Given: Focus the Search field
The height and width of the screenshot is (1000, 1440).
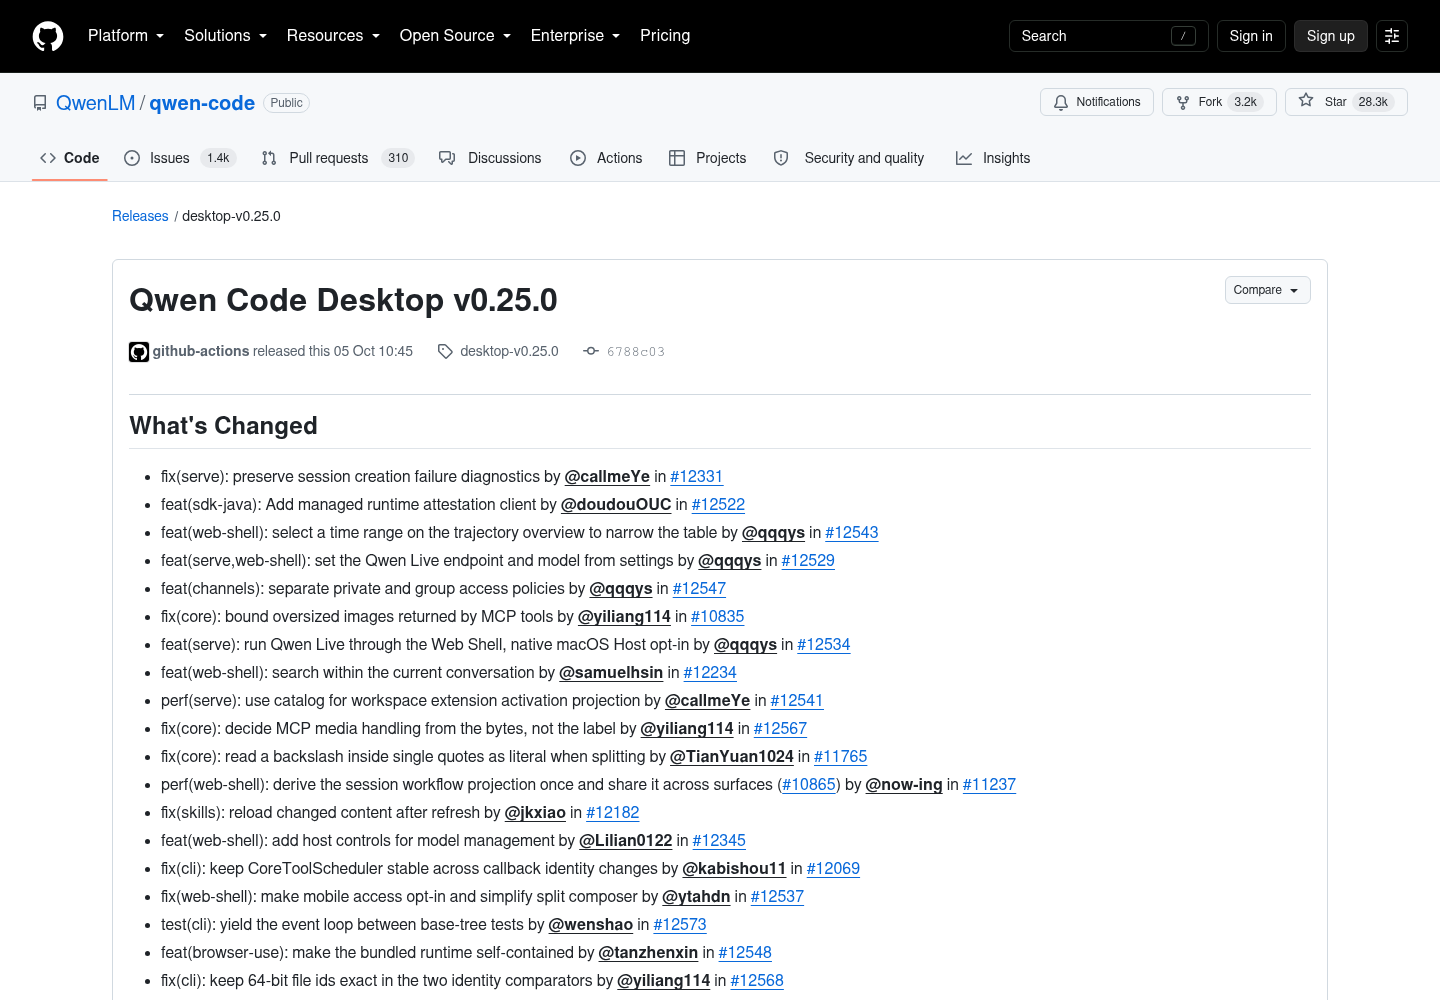Looking at the screenshot, I should (1108, 36).
